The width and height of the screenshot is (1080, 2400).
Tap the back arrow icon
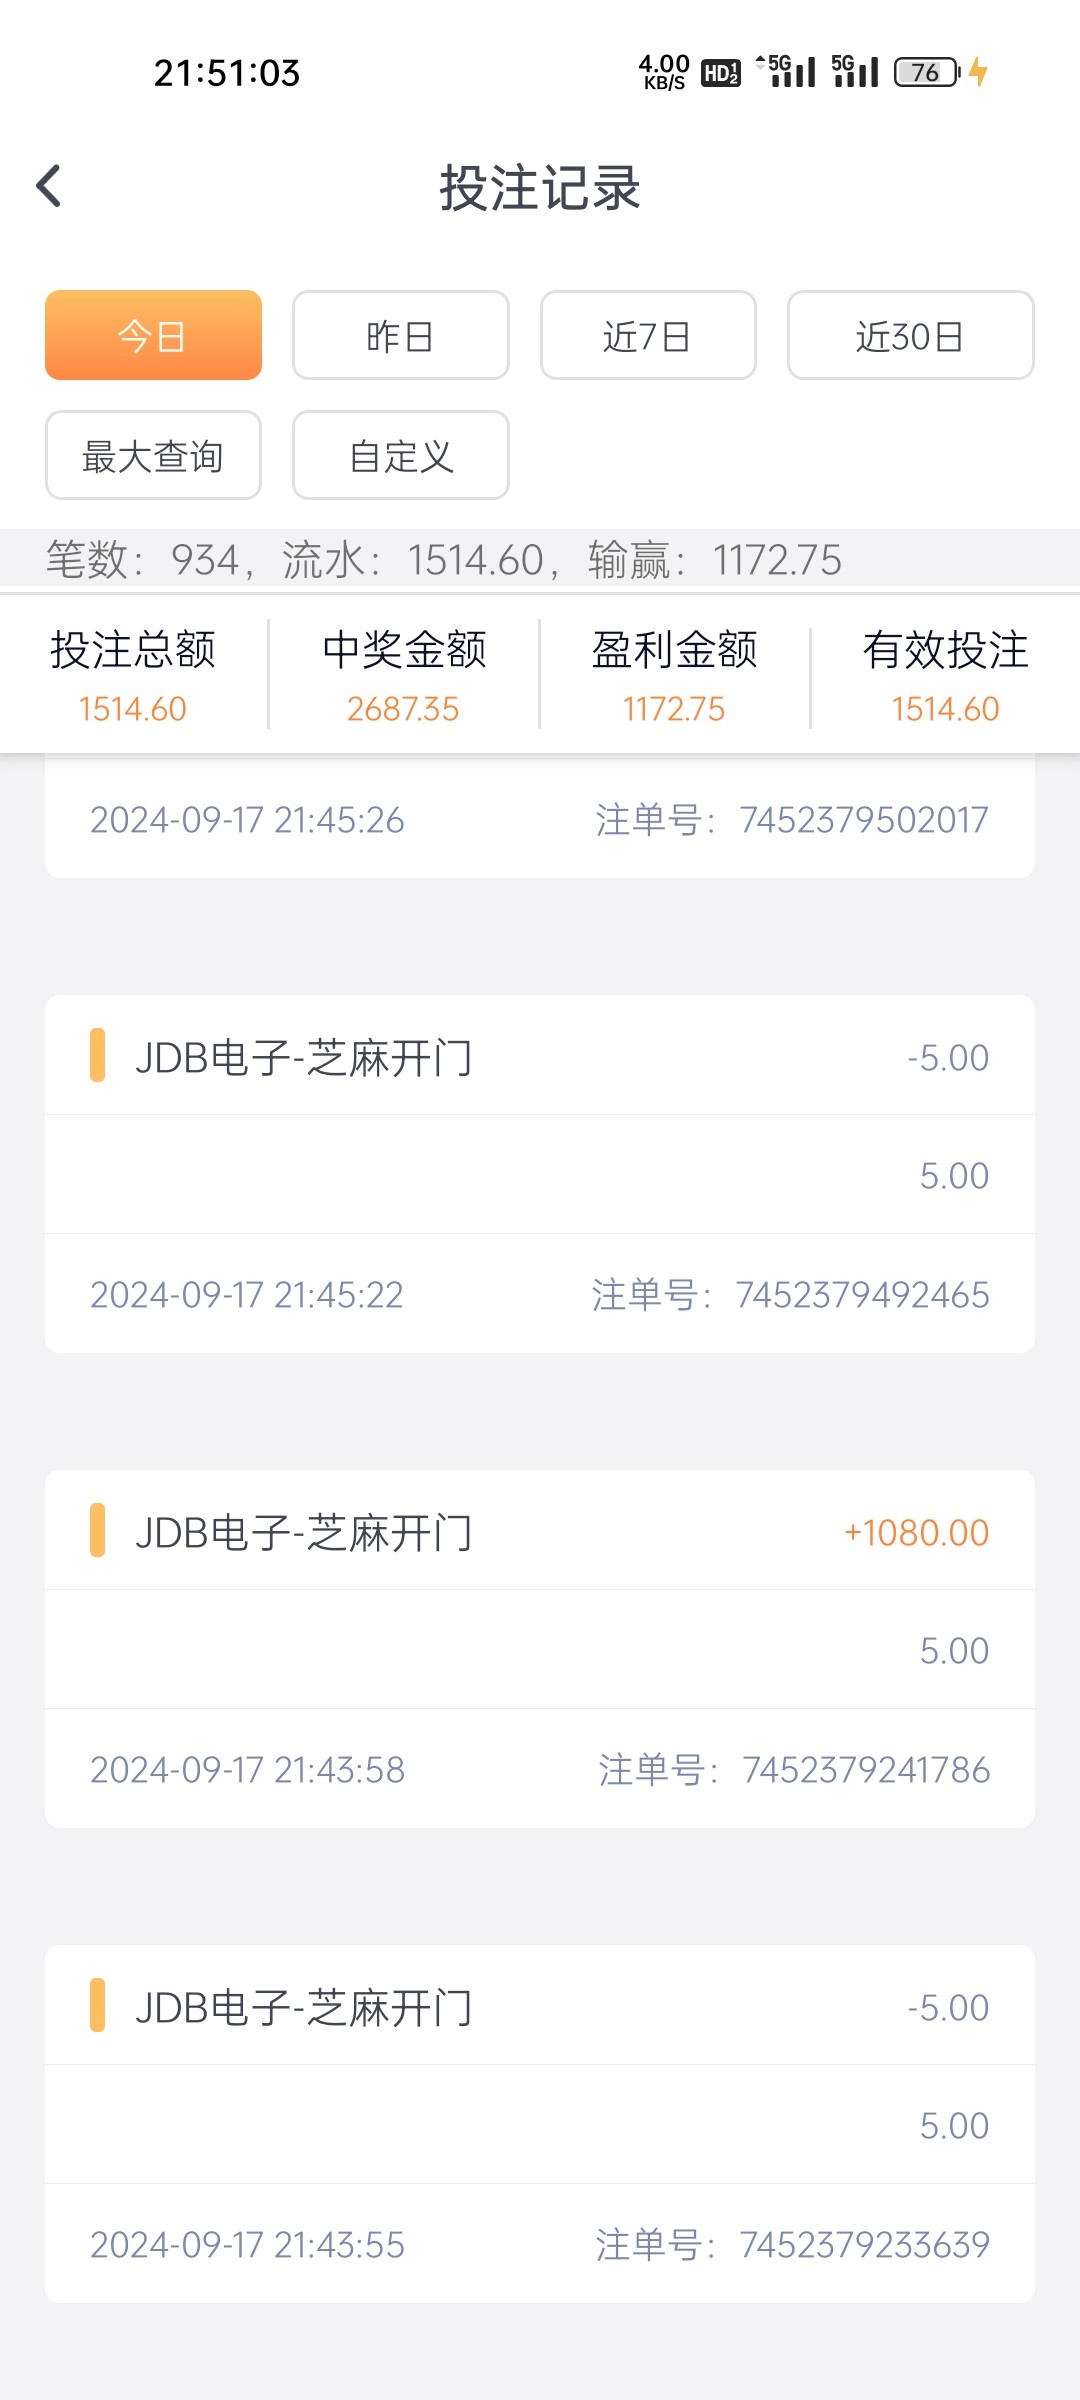coord(49,186)
